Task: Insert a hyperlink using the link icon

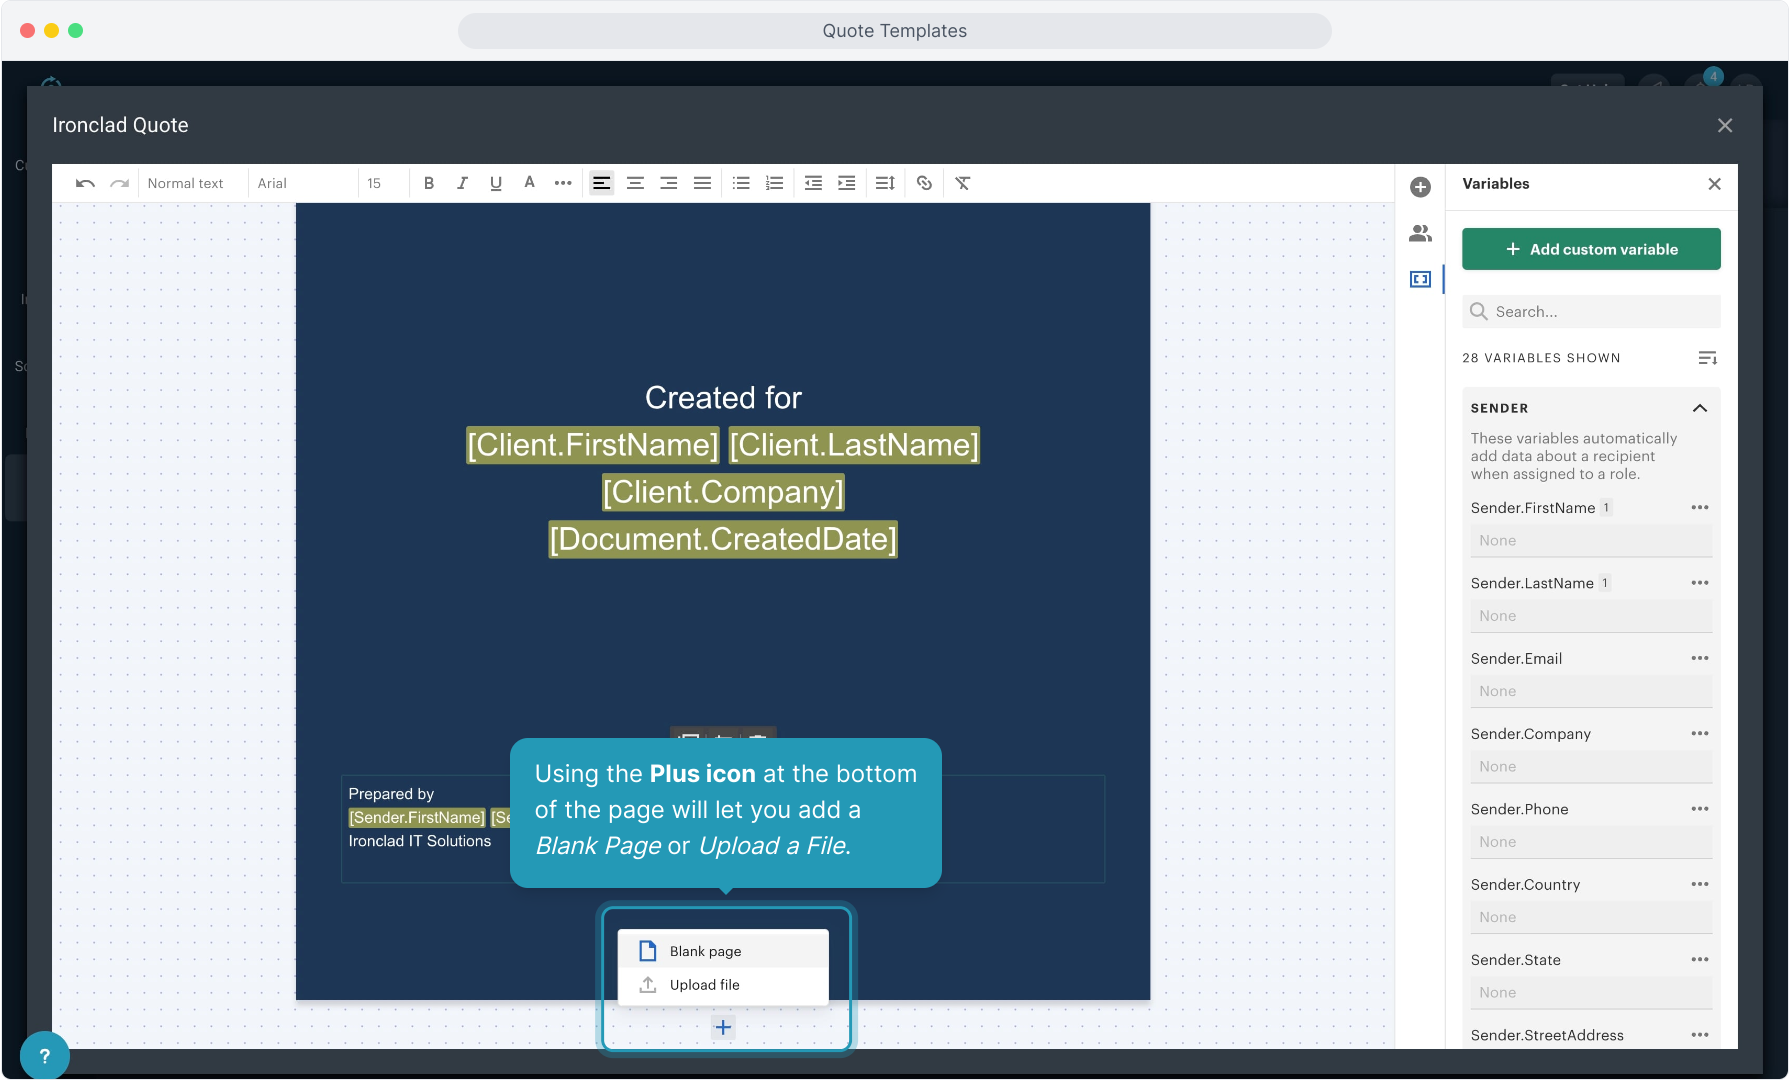Action: tap(924, 183)
